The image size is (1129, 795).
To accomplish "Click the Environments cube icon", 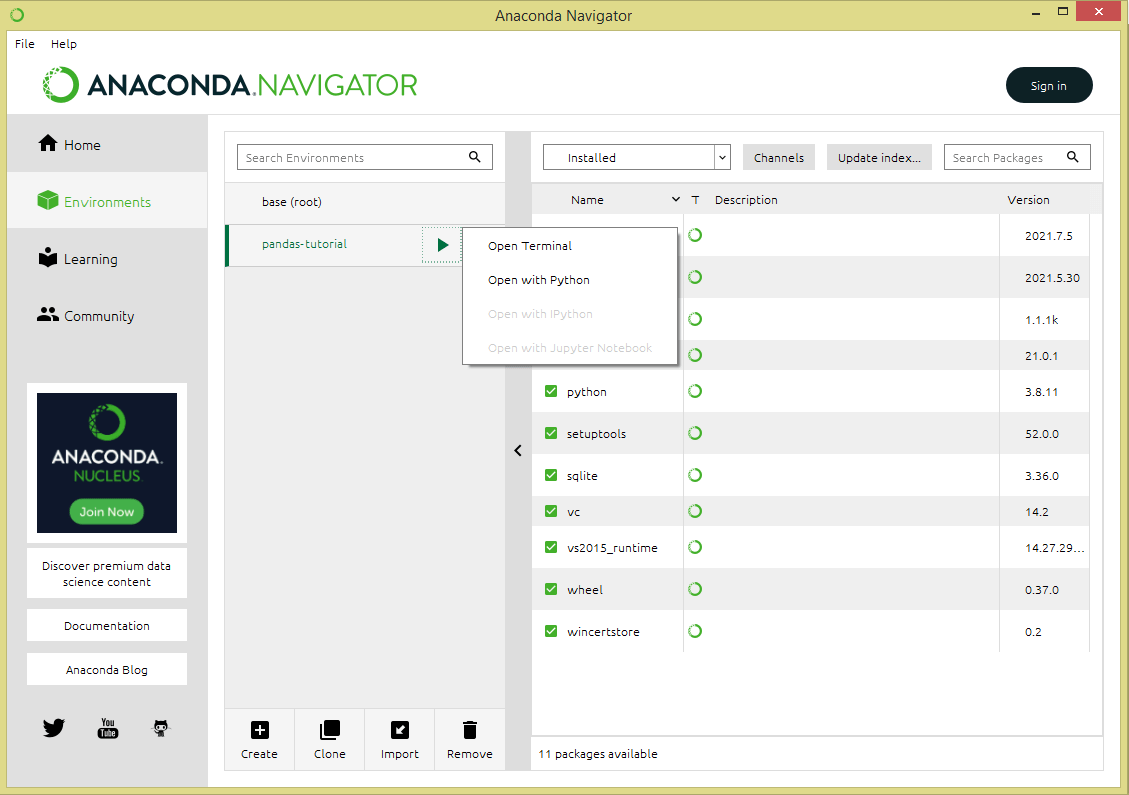I will click(x=48, y=200).
